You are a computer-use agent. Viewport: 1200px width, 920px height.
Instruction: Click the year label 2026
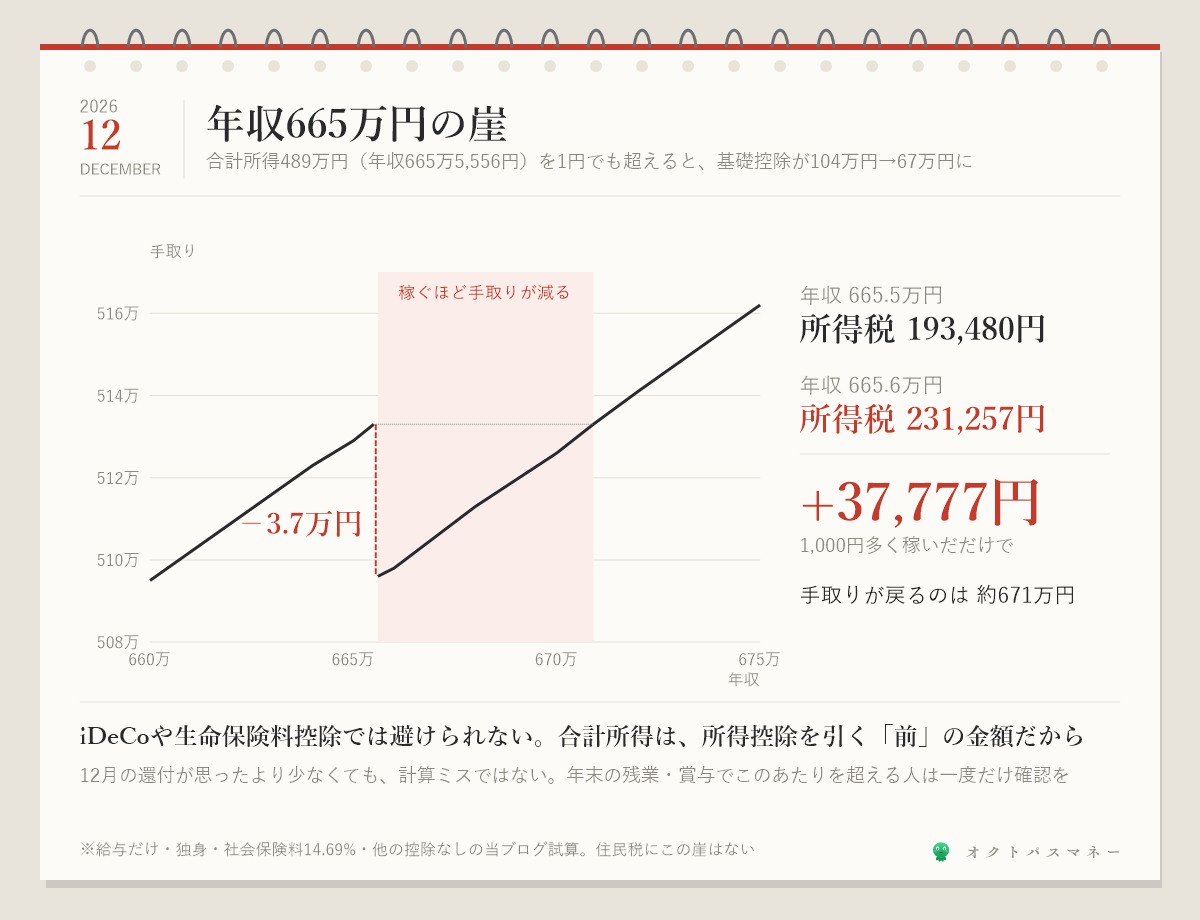tap(99, 106)
